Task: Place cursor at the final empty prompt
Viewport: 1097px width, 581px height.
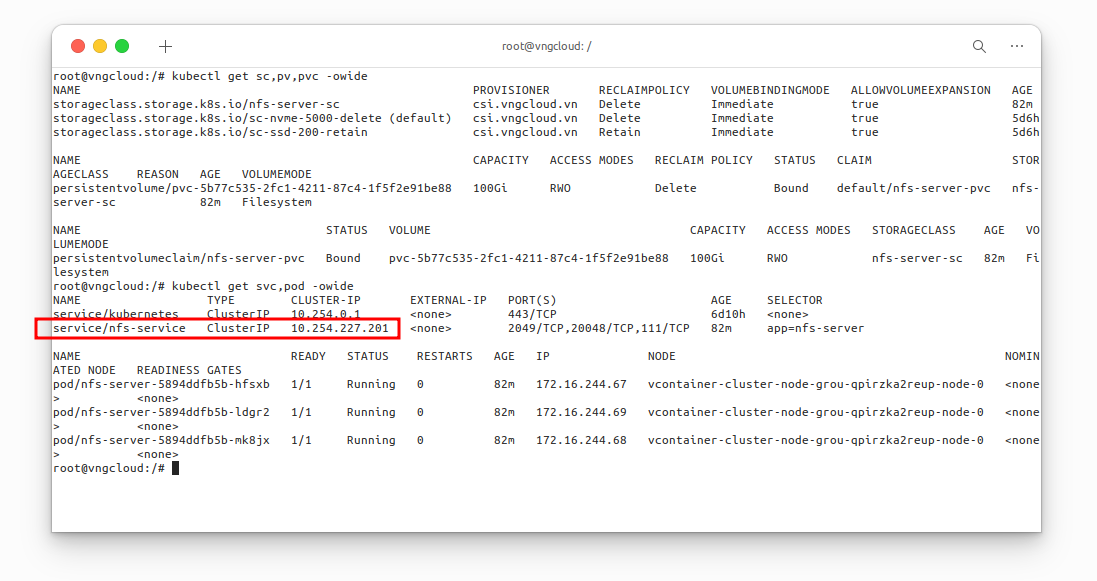Action: pos(175,468)
